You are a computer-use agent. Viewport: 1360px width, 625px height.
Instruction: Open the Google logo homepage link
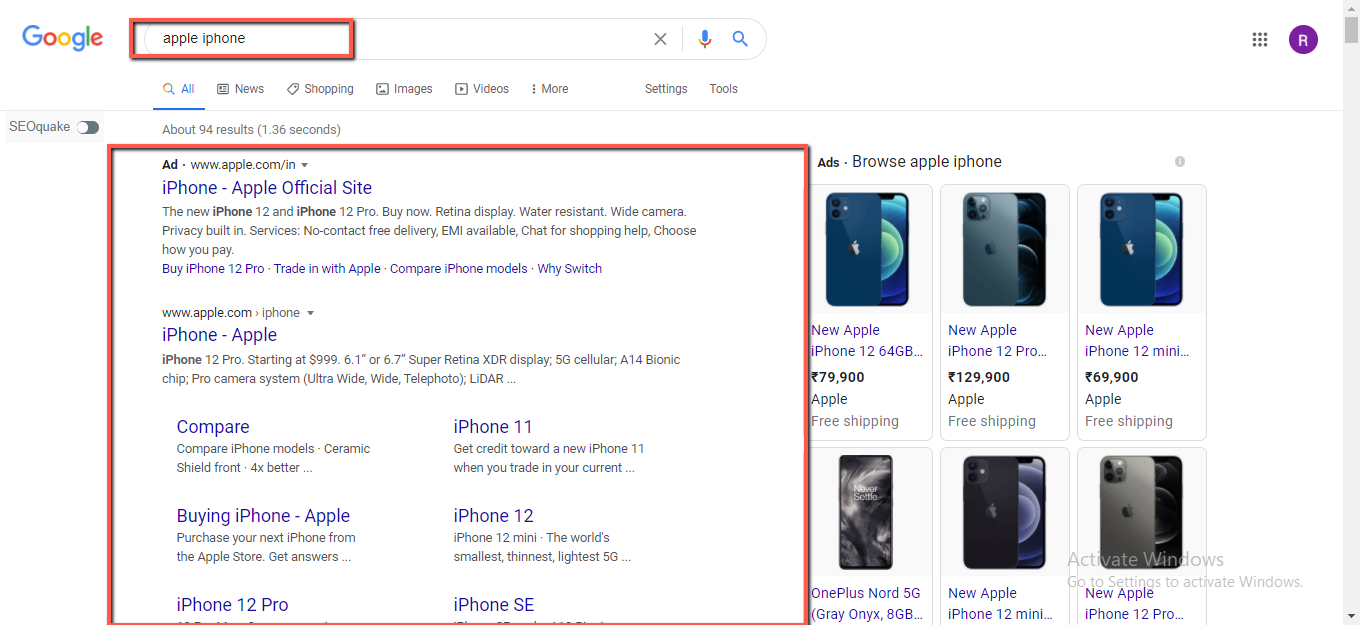pyautogui.click(x=63, y=38)
